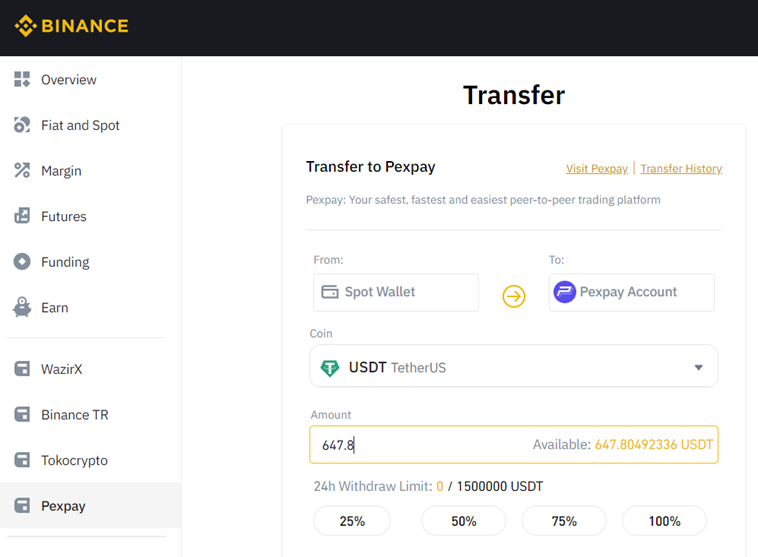
Task: Set amount with the 100% button
Action: tap(664, 521)
